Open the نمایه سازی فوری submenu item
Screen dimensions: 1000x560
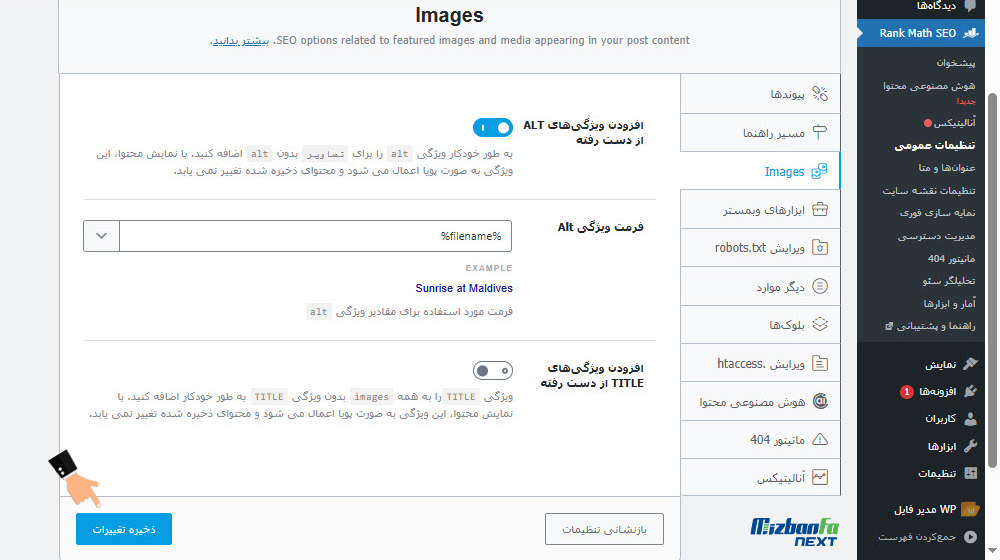click(x=937, y=213)
